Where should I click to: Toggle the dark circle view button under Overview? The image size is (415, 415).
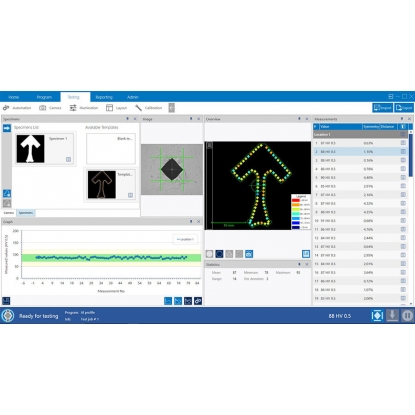pos(219,254)
